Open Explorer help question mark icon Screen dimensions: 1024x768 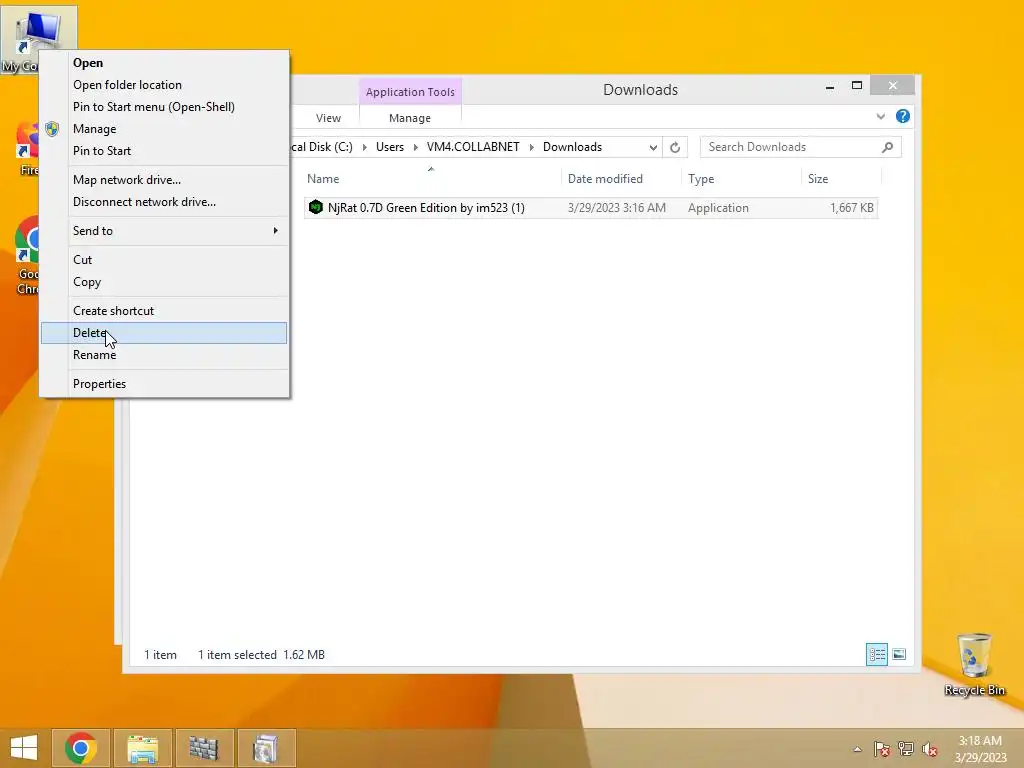coord(903,116)
